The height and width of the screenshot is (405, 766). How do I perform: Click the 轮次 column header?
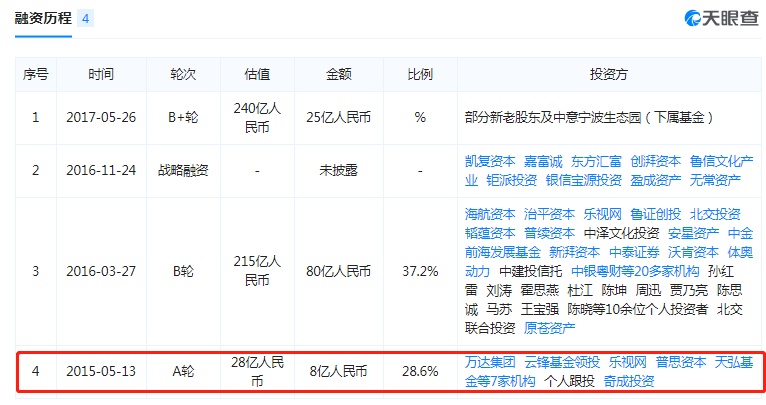click(183, 74)
